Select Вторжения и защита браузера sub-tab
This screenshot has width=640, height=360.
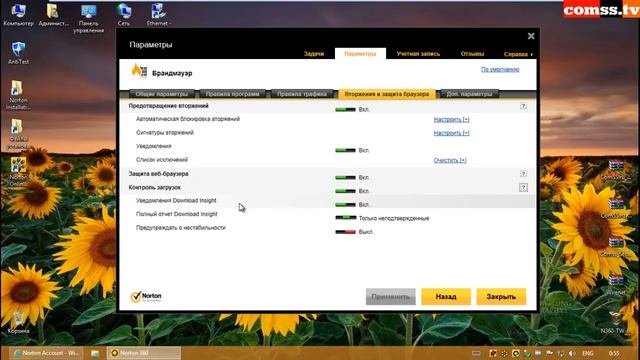(x=387, y=94)
